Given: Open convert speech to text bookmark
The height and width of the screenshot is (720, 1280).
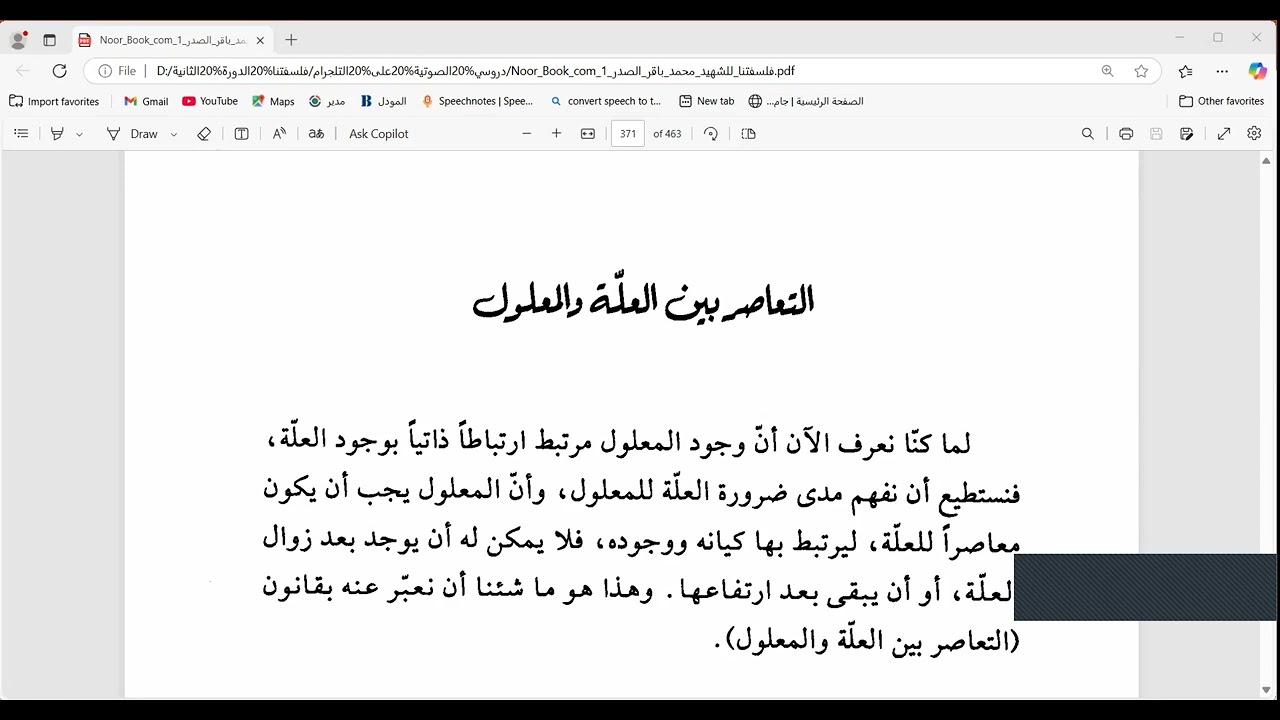Looking at the screenshot, I should (606, 101).
